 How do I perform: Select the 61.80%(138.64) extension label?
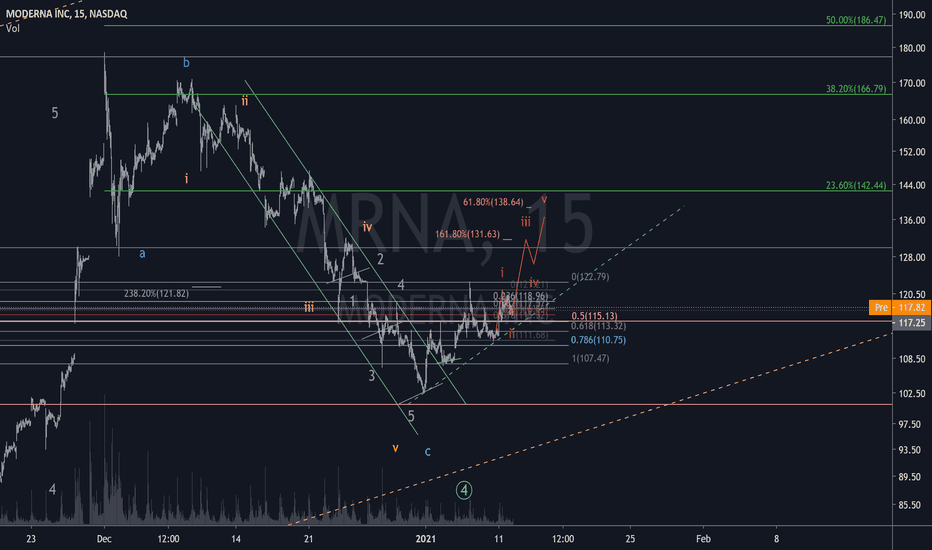point(493,202)
